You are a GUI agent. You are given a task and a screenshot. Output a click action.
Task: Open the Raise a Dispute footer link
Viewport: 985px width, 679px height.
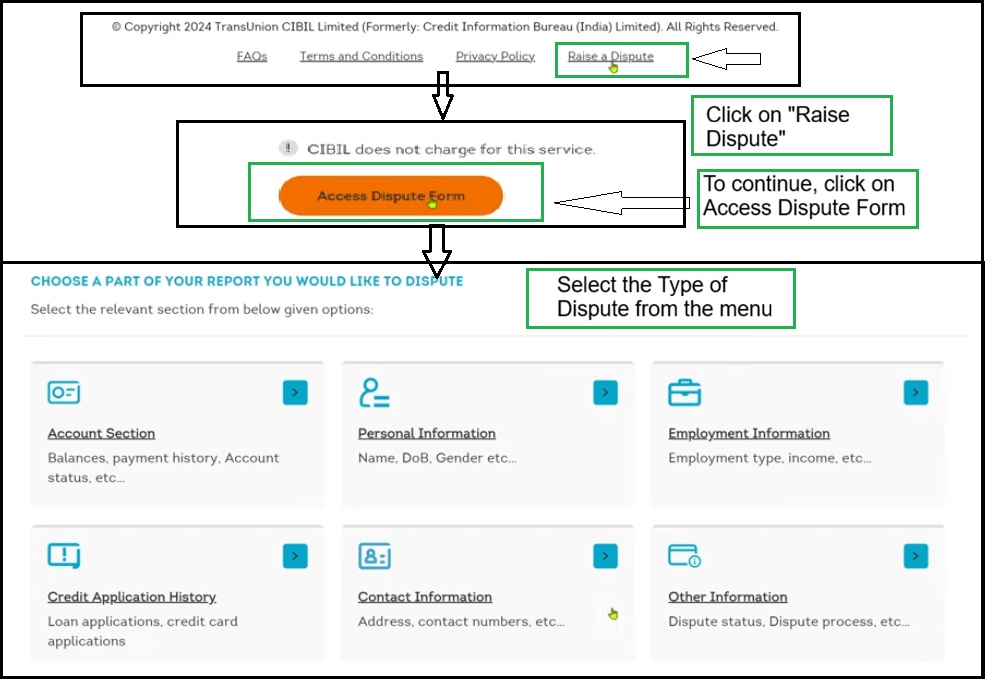point(610,57)
